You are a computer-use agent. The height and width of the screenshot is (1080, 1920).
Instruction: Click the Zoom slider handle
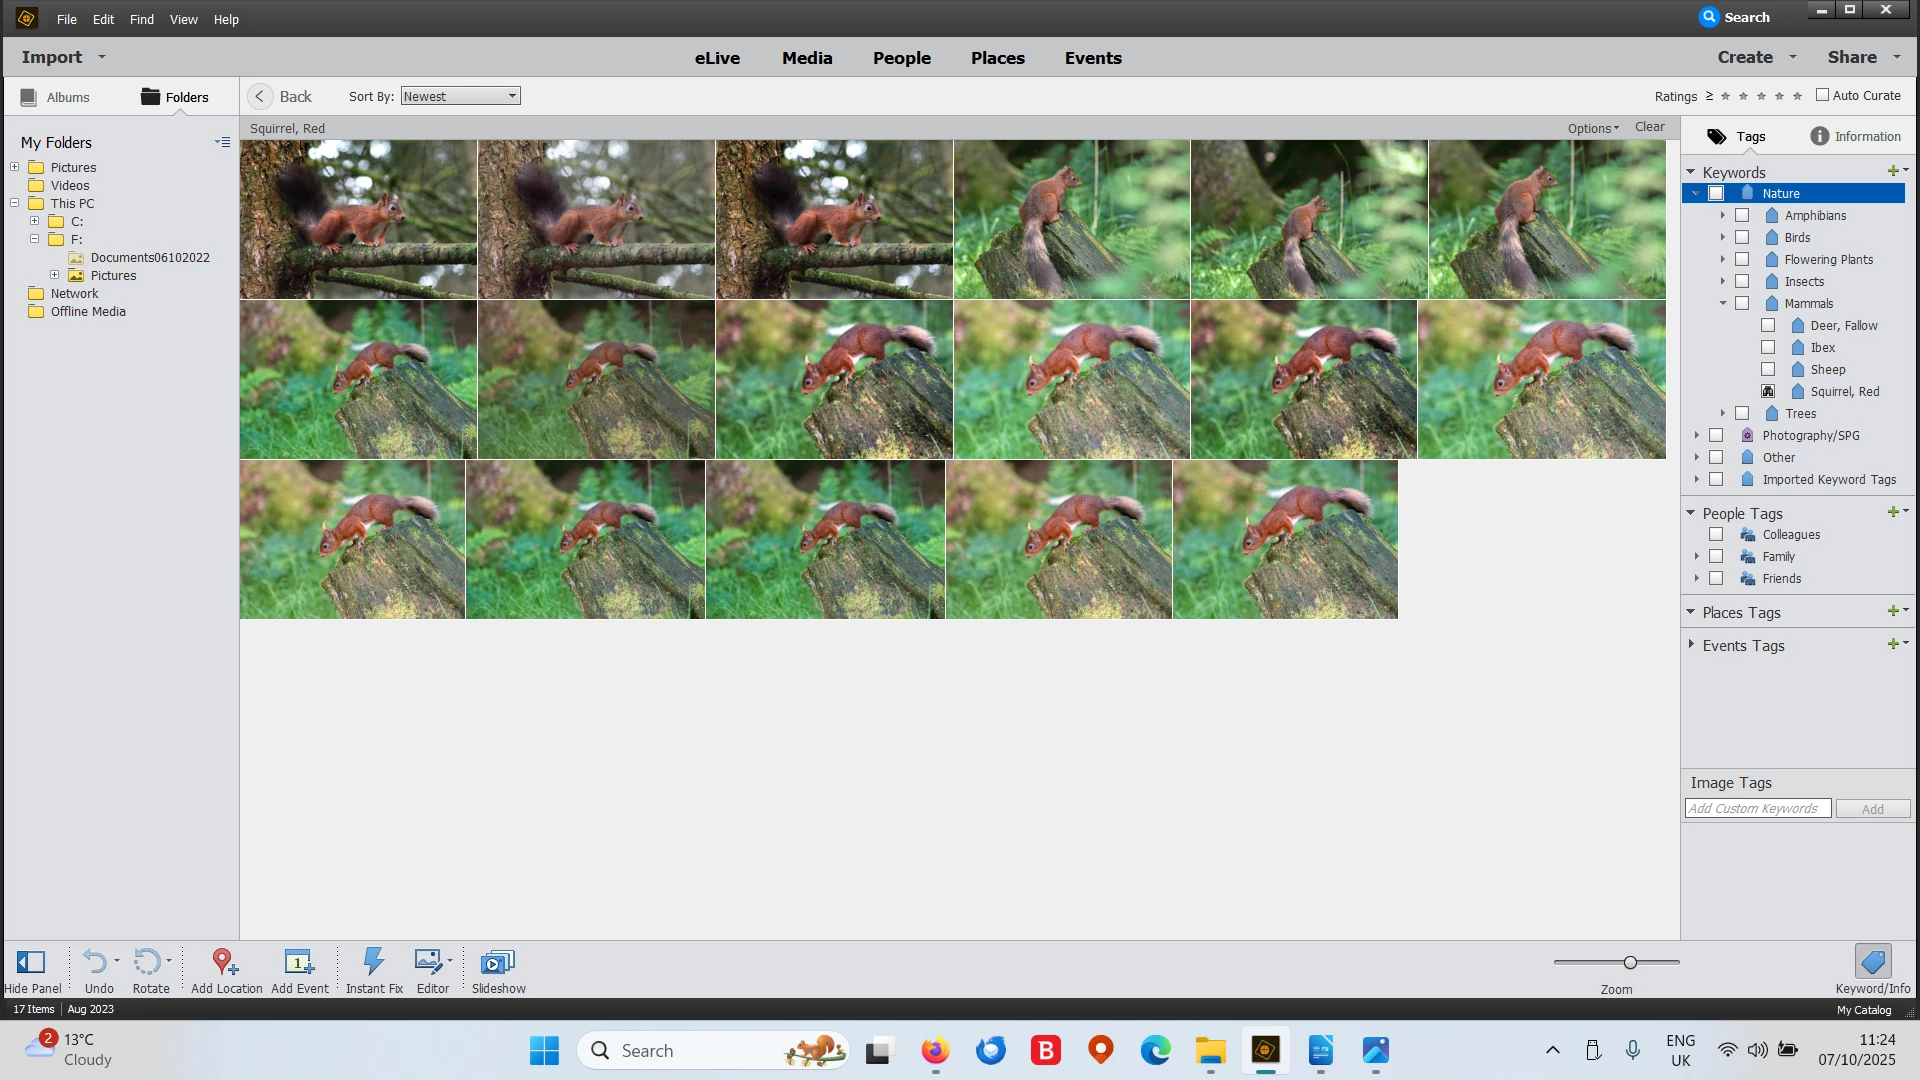[1630, 962]
